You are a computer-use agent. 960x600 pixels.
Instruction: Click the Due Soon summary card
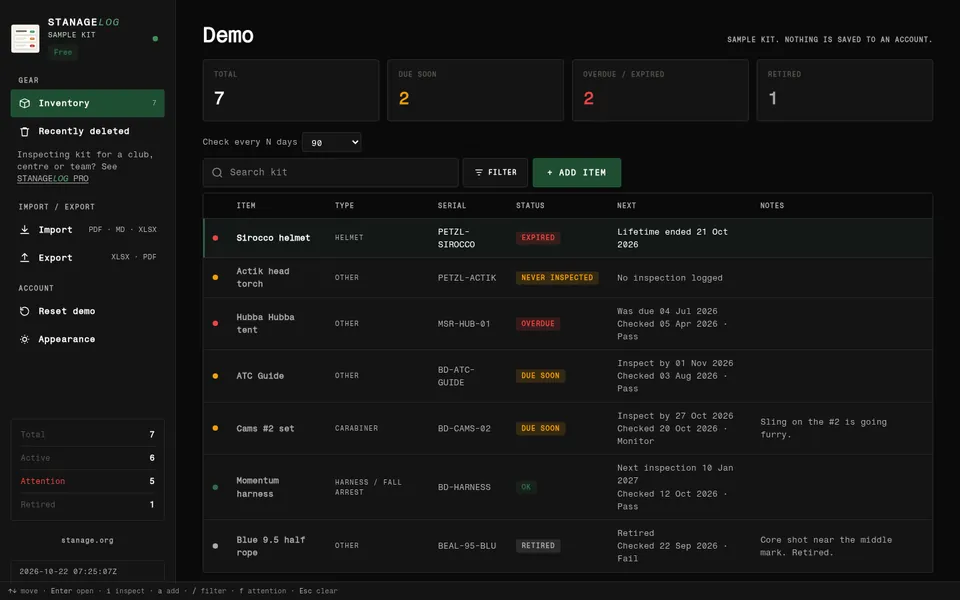point(476,90)
